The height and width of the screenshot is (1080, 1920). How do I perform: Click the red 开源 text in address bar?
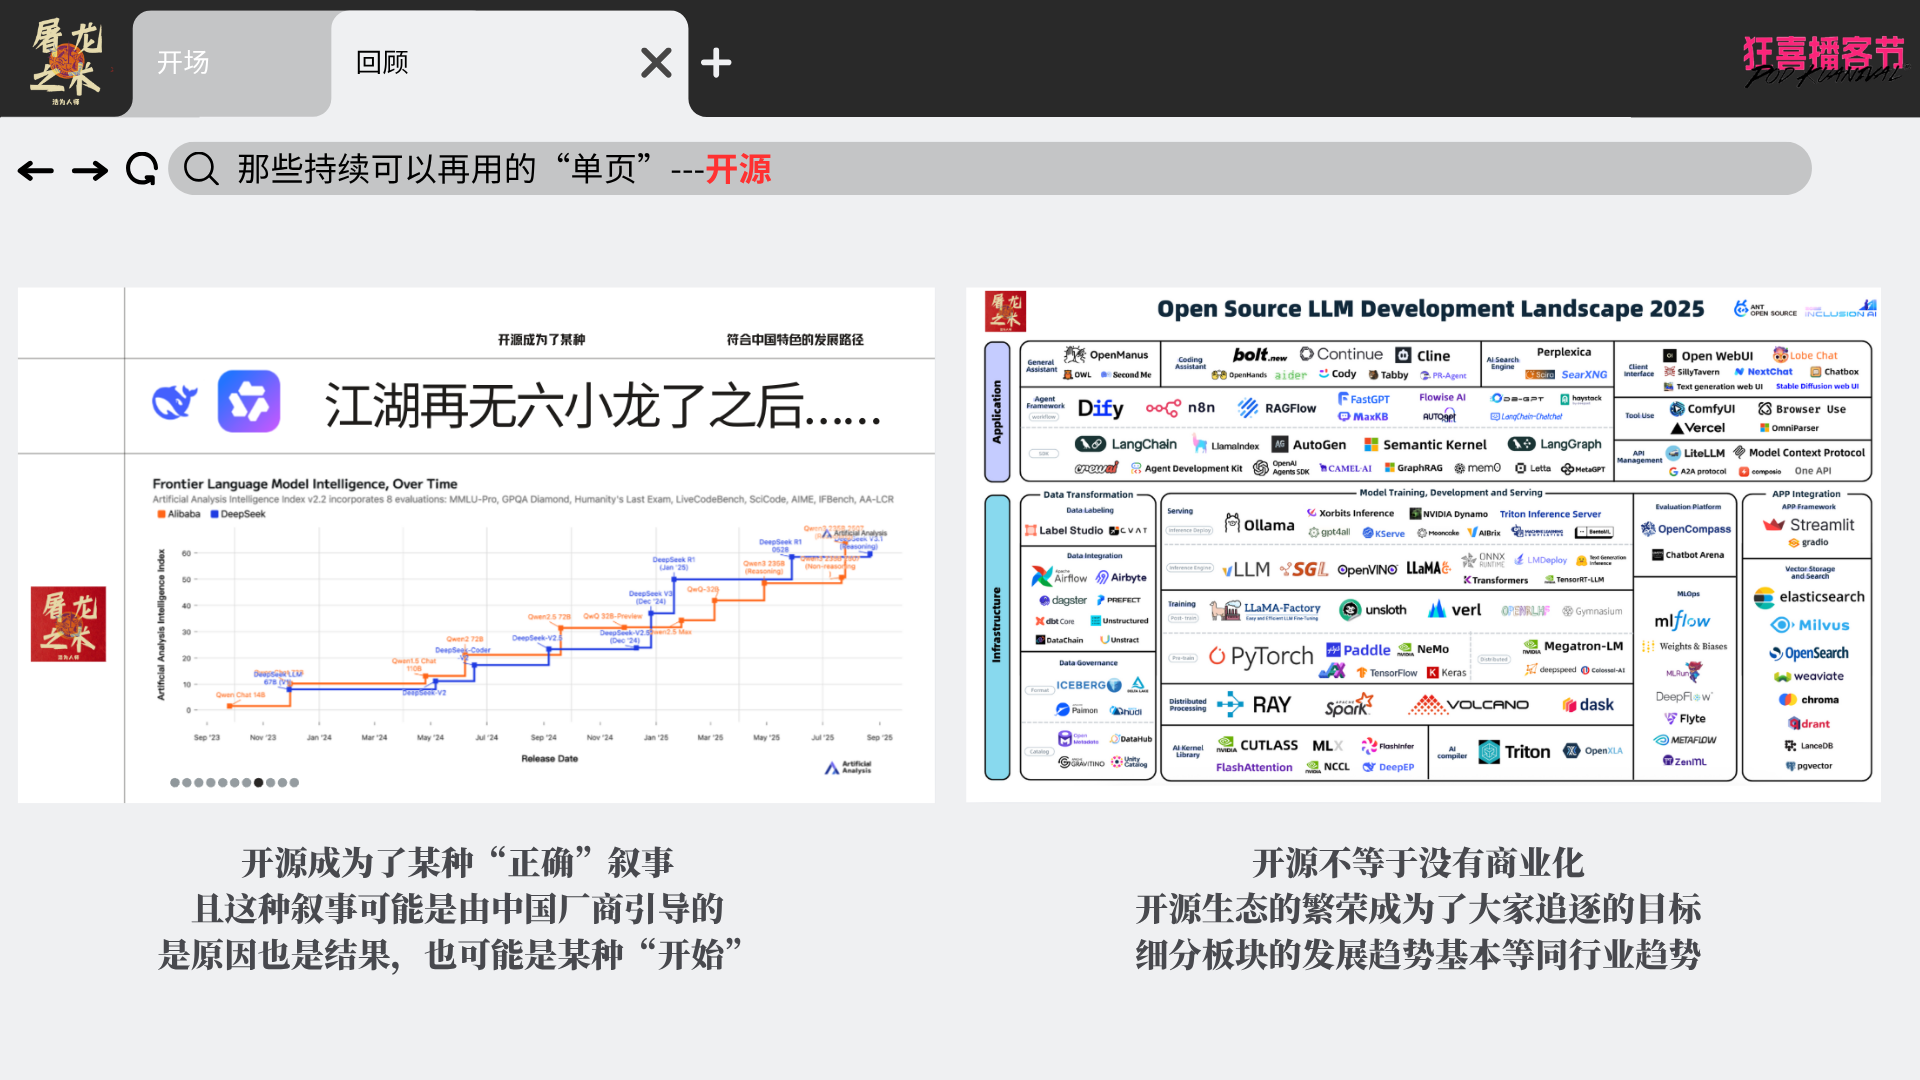pos(738,169)
